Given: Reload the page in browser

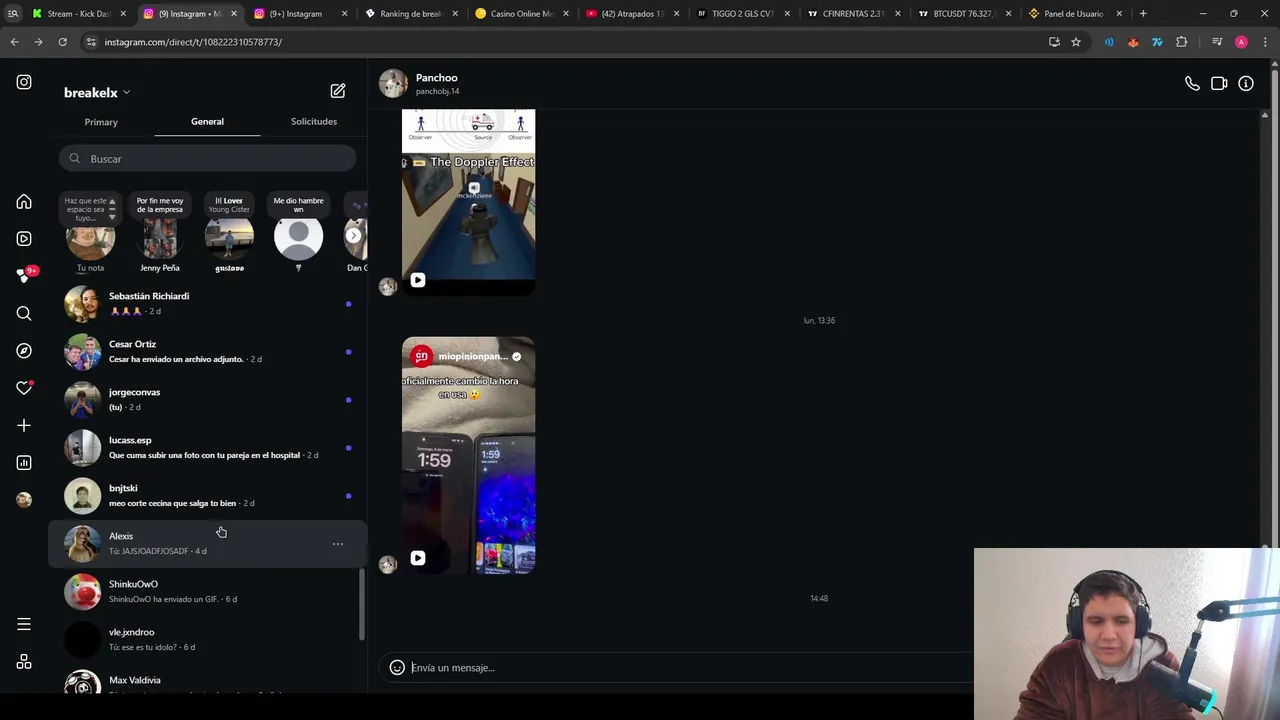Looking at the screenshot, I should pyautogui.click(x=62, y=42).
